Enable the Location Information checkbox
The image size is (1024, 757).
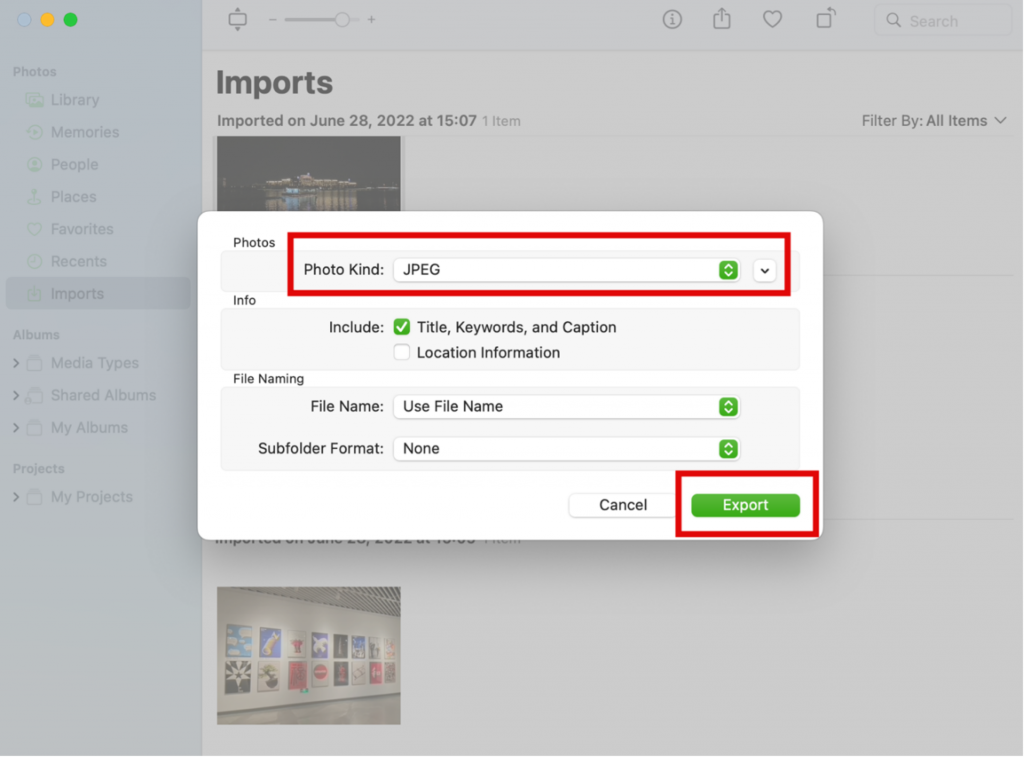[402, 352]
